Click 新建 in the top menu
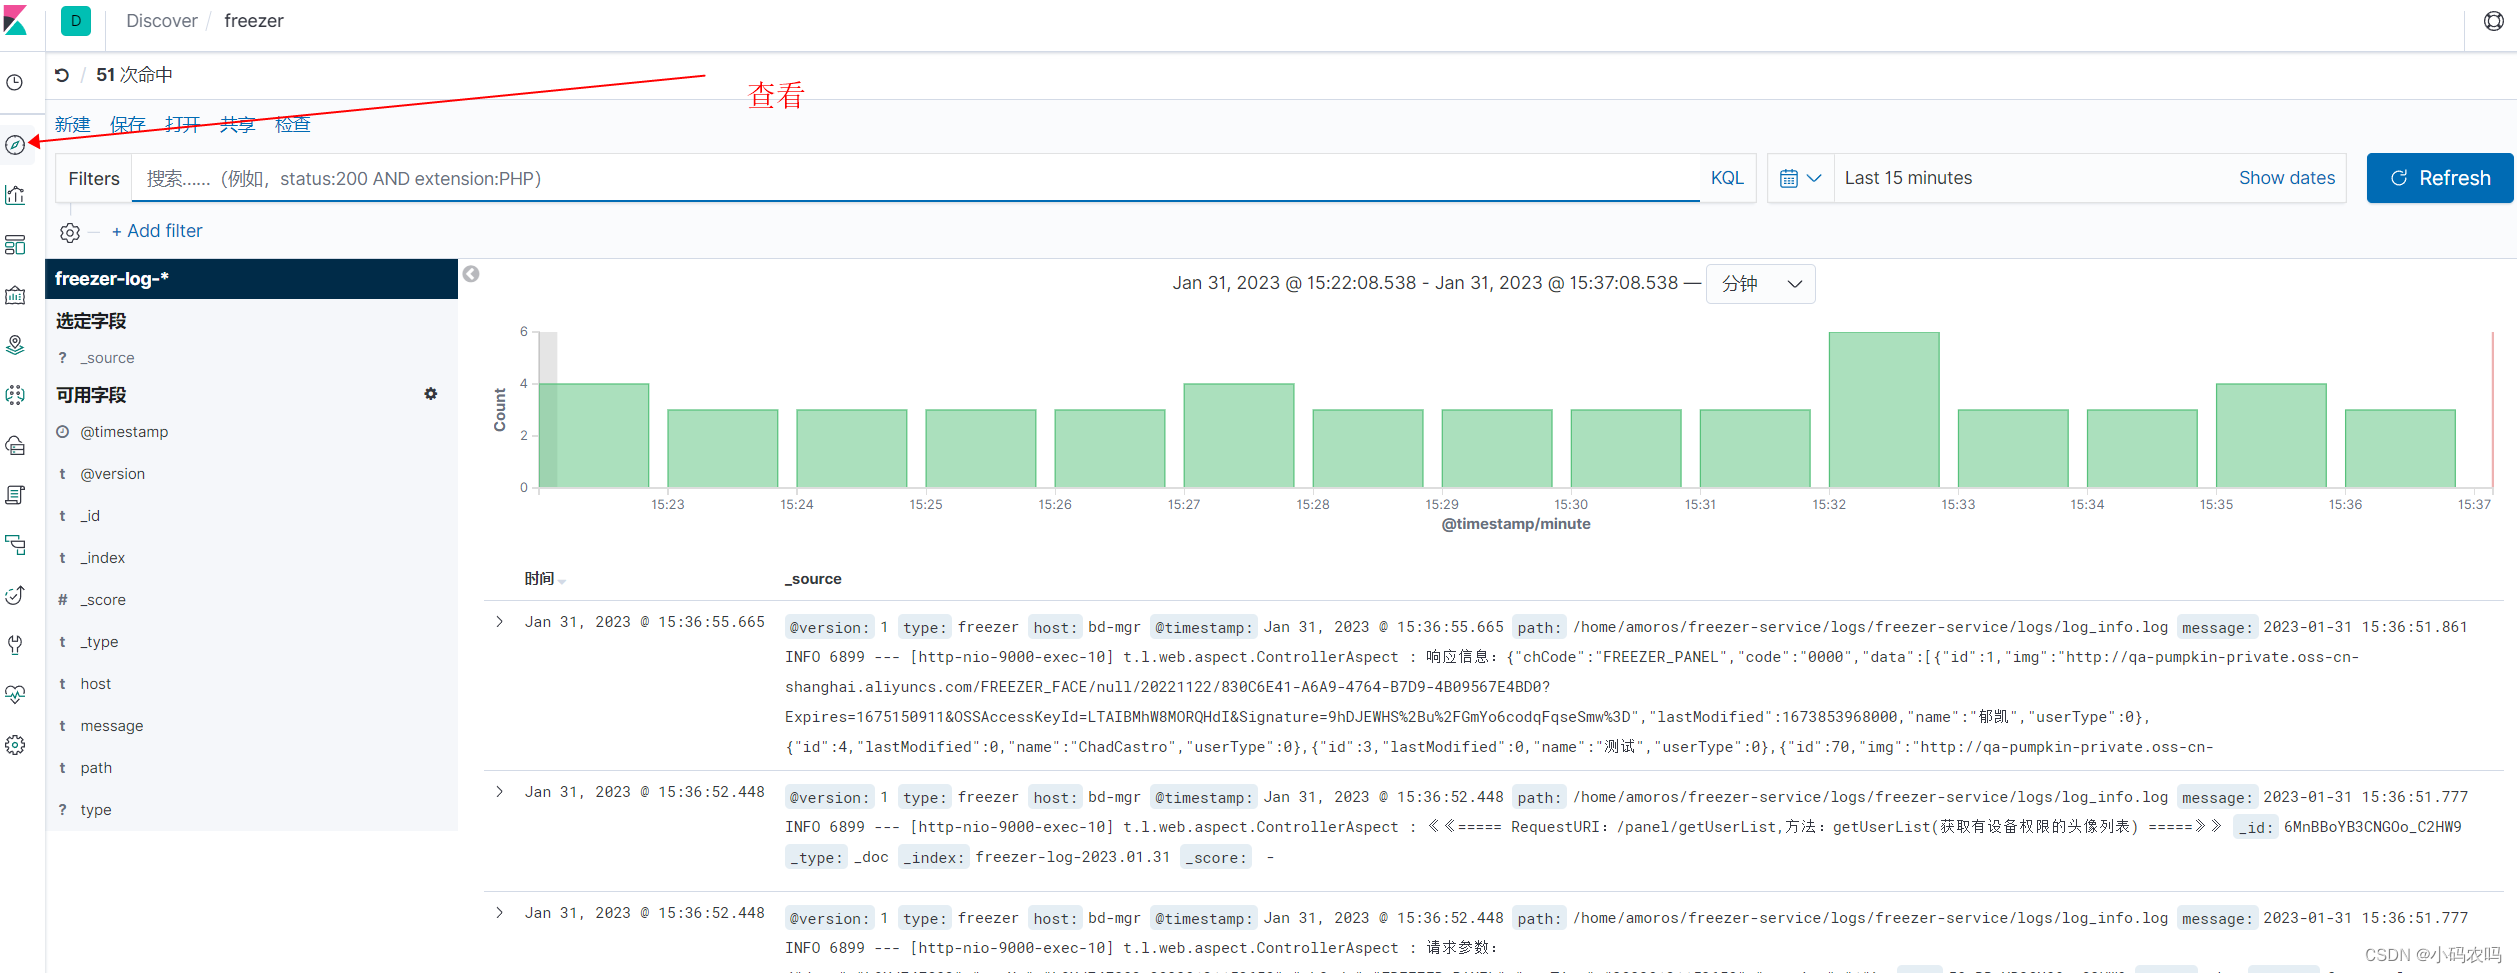Image resolution: width=2517 pixels, height=973 pixels. [73, 125]
